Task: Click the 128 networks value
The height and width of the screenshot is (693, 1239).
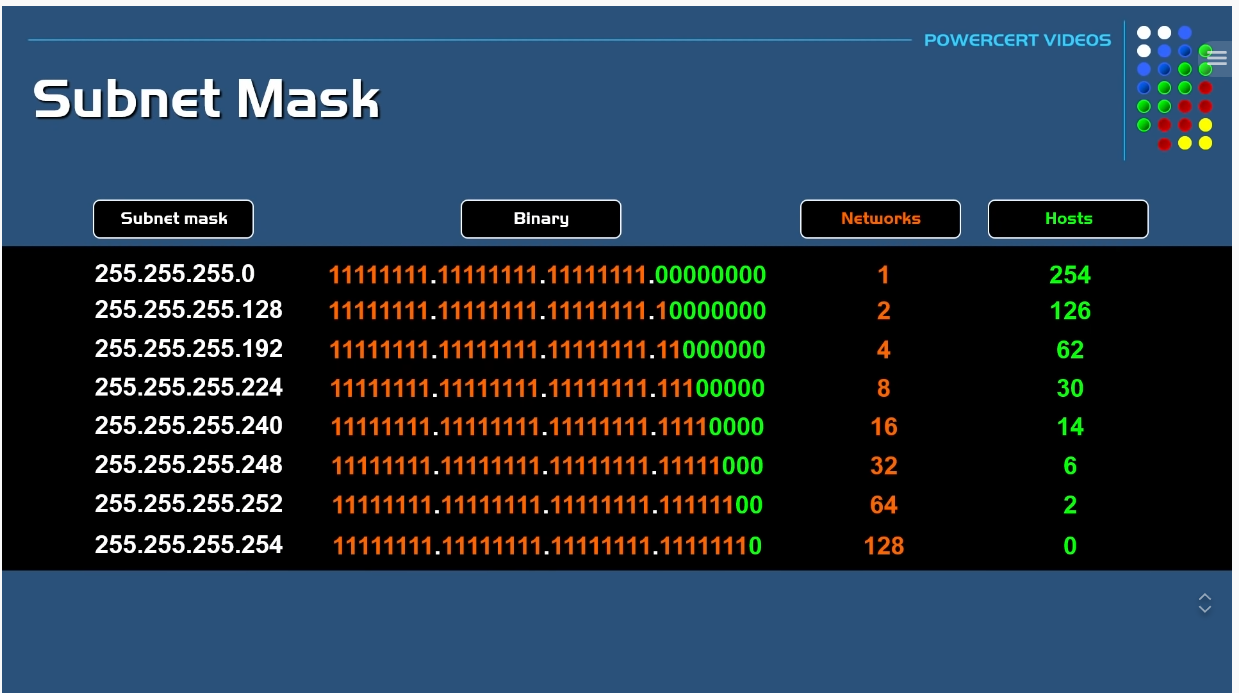Action: (884, 546)
